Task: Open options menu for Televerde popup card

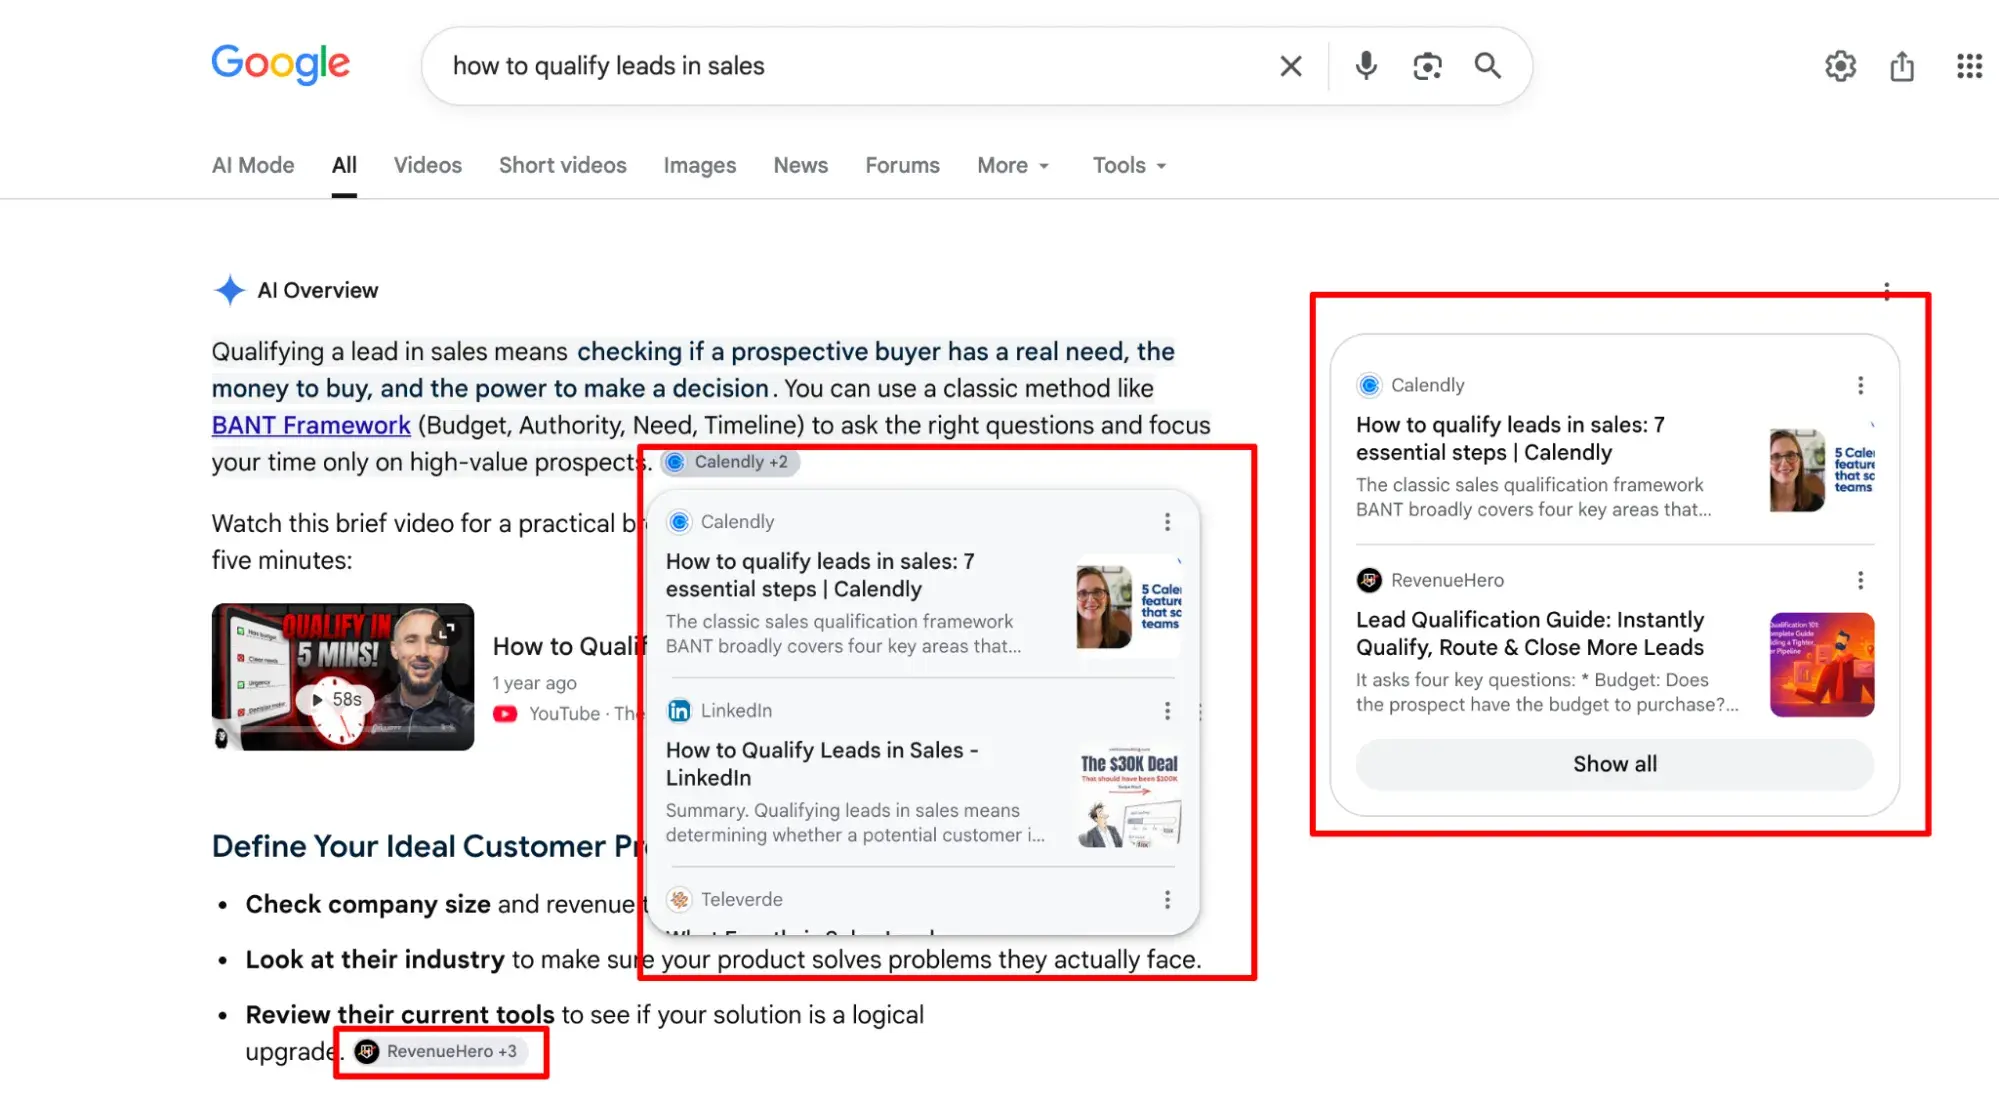Action: 1167,900
